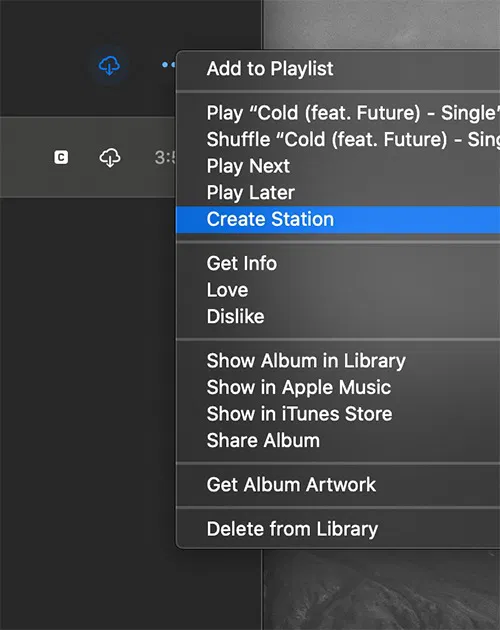Select Play "Cold (feat. Future) - Single"
Screen dimensions: 500x630
[338, 113]
